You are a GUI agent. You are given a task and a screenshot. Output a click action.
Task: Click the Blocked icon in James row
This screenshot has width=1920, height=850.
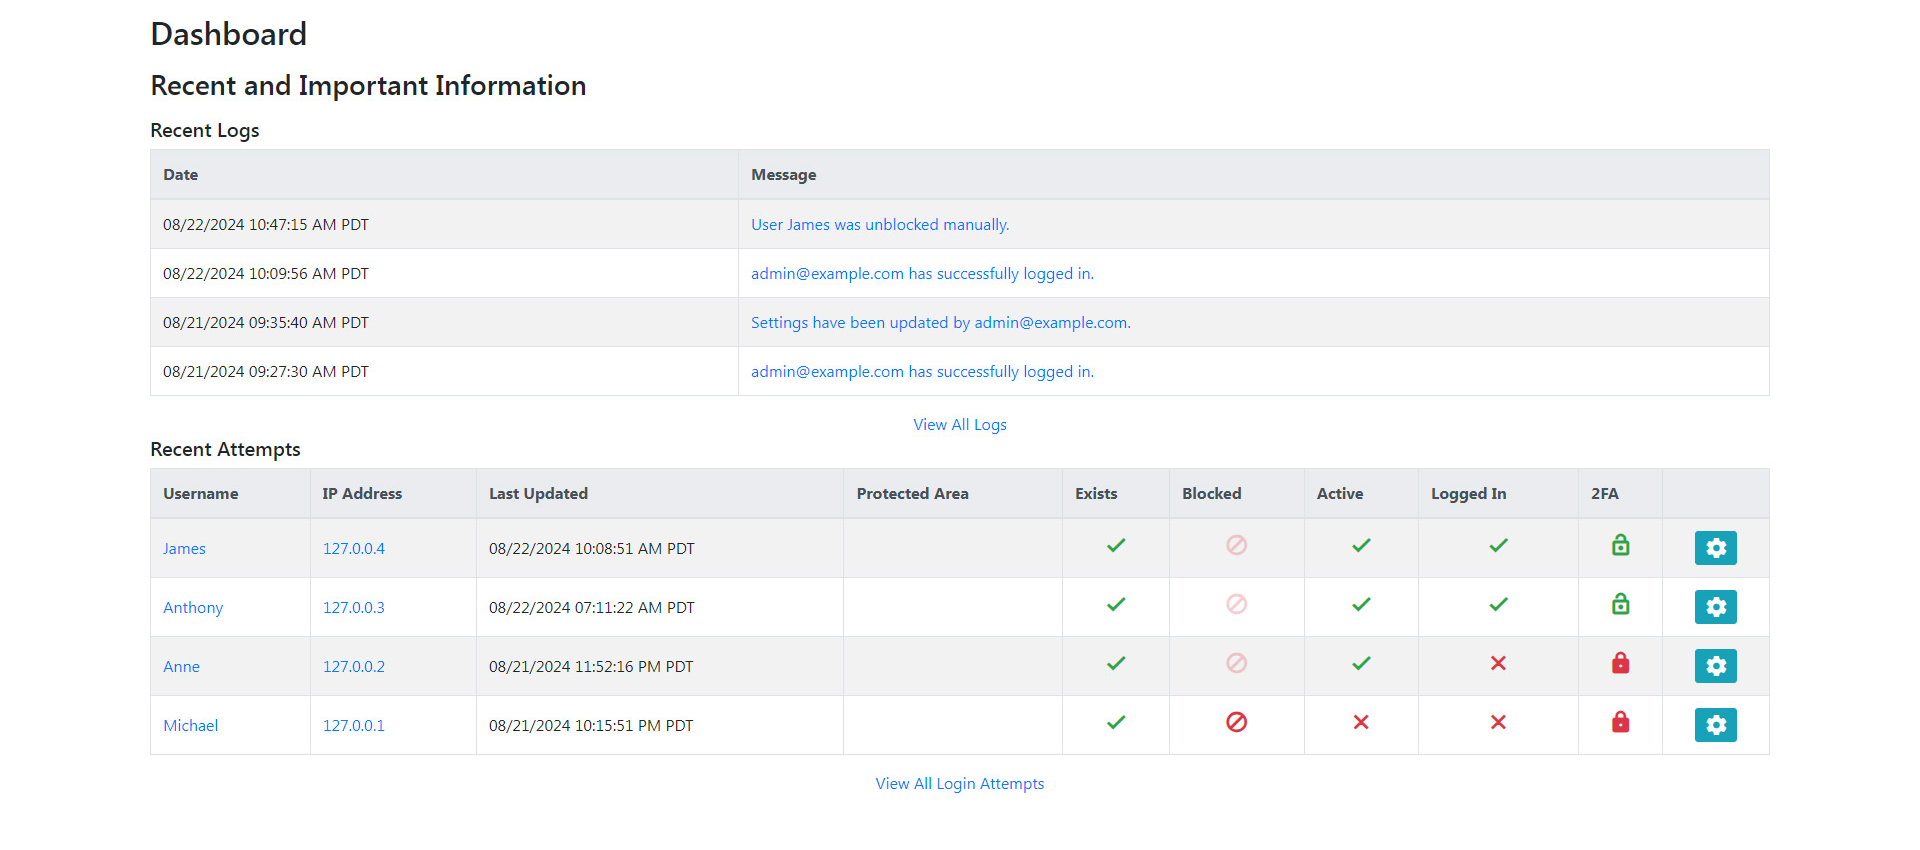(1236, 545)
